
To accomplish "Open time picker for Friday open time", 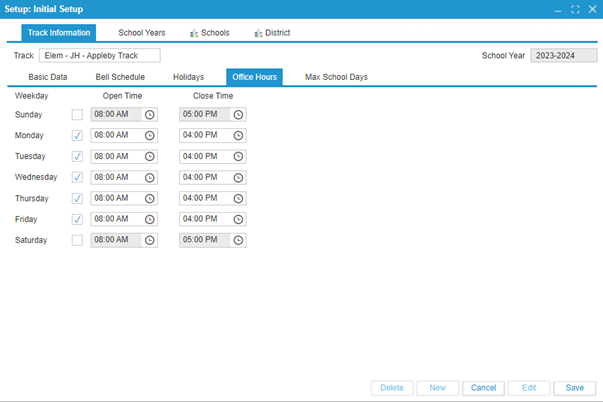I will pyautogui.click(x=150, y=219).
